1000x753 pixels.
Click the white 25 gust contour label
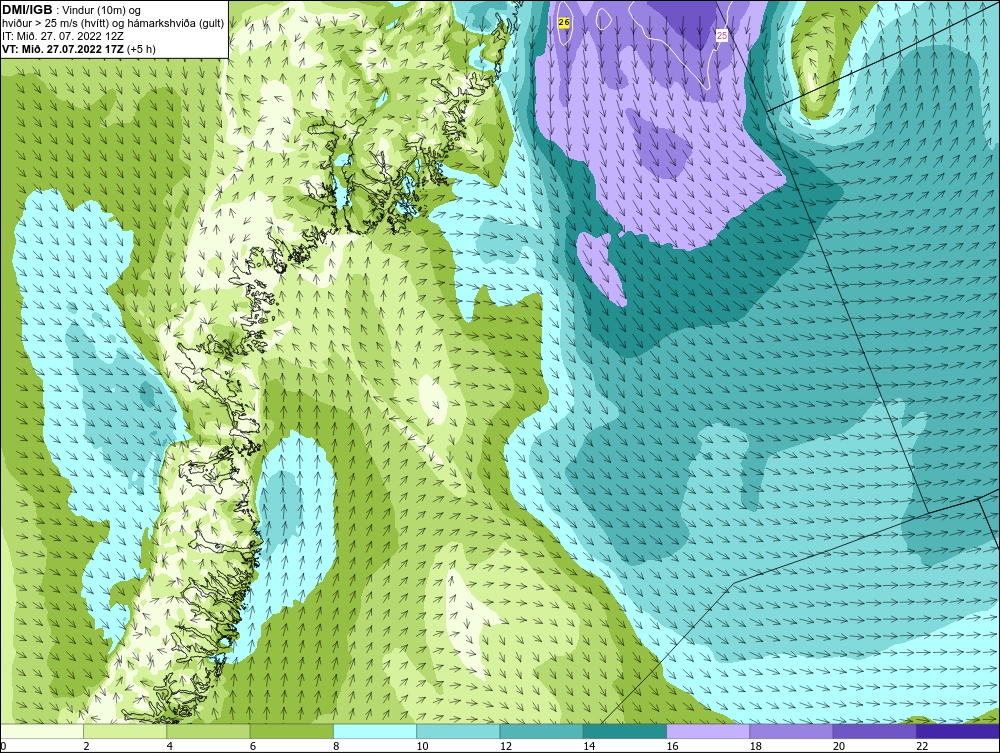coord(721,36)
